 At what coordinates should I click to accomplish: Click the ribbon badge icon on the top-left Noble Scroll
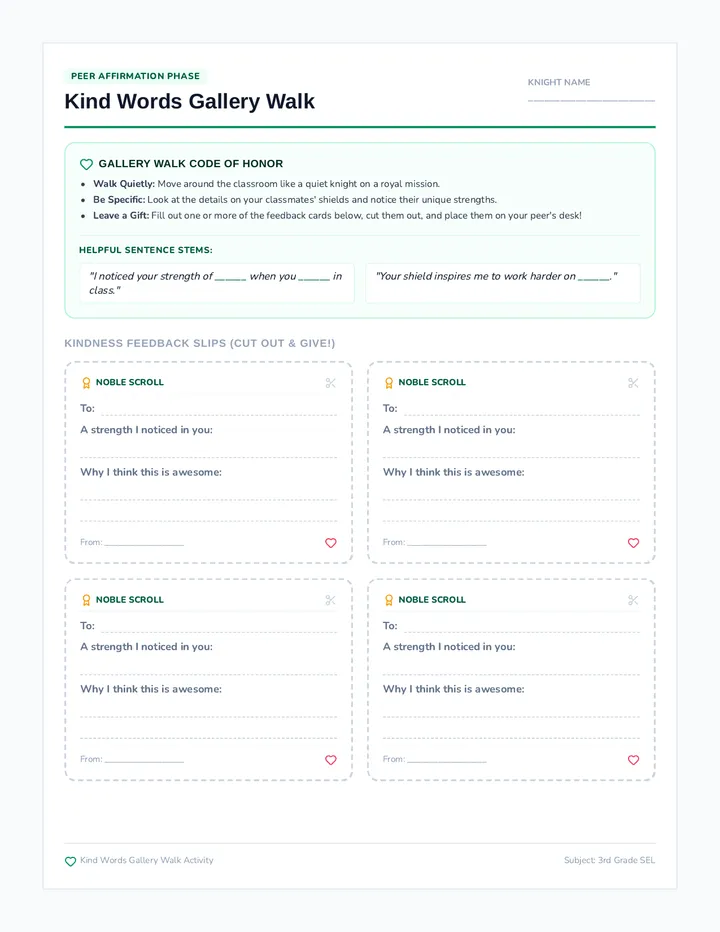tap(86, 383)
